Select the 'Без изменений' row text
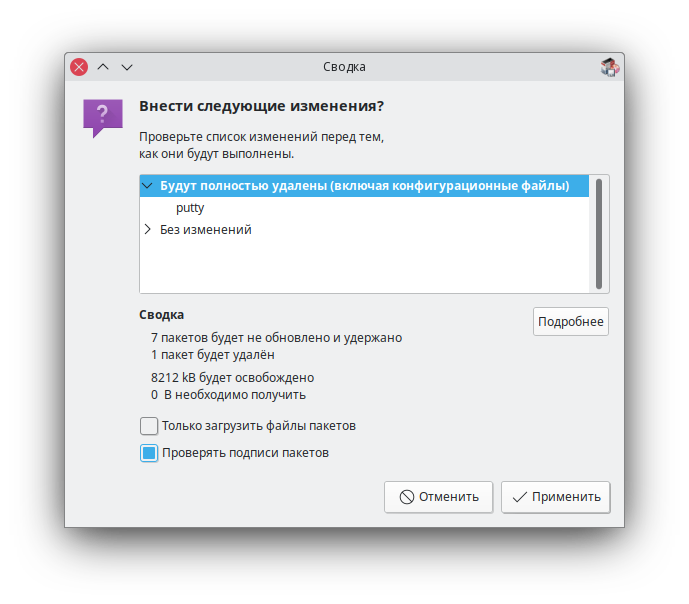 coord(206,229)
